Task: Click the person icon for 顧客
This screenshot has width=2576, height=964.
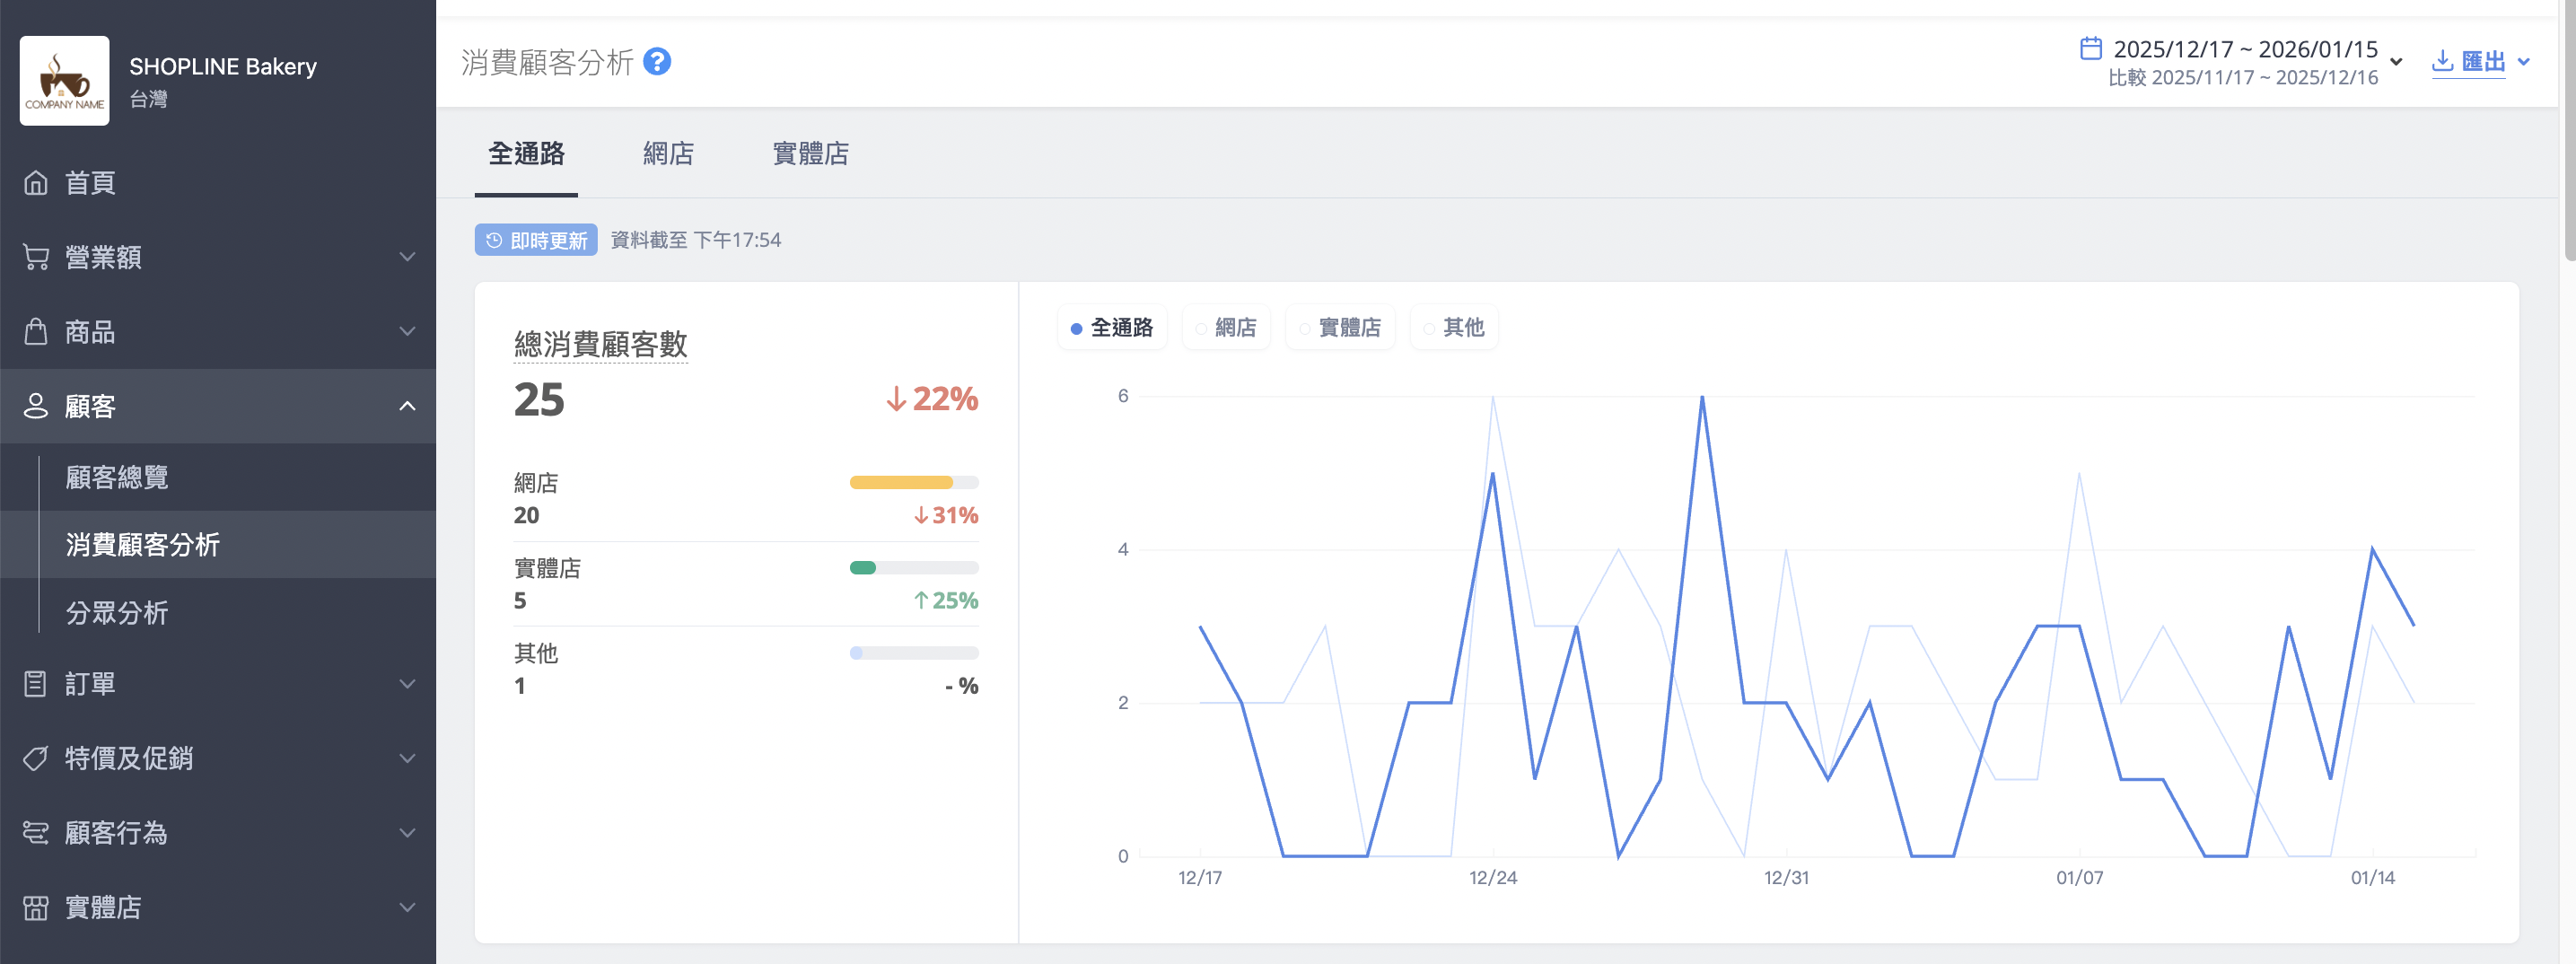Action: pos(36,406)
